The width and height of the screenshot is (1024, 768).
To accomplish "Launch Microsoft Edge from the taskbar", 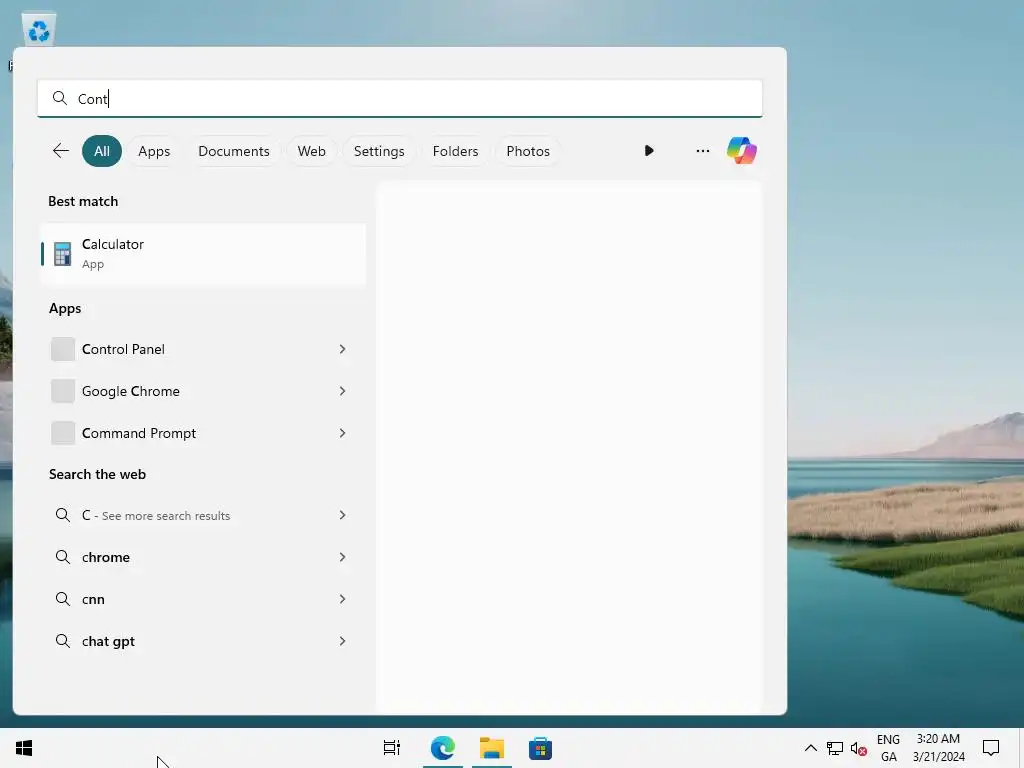I will 442,748.
